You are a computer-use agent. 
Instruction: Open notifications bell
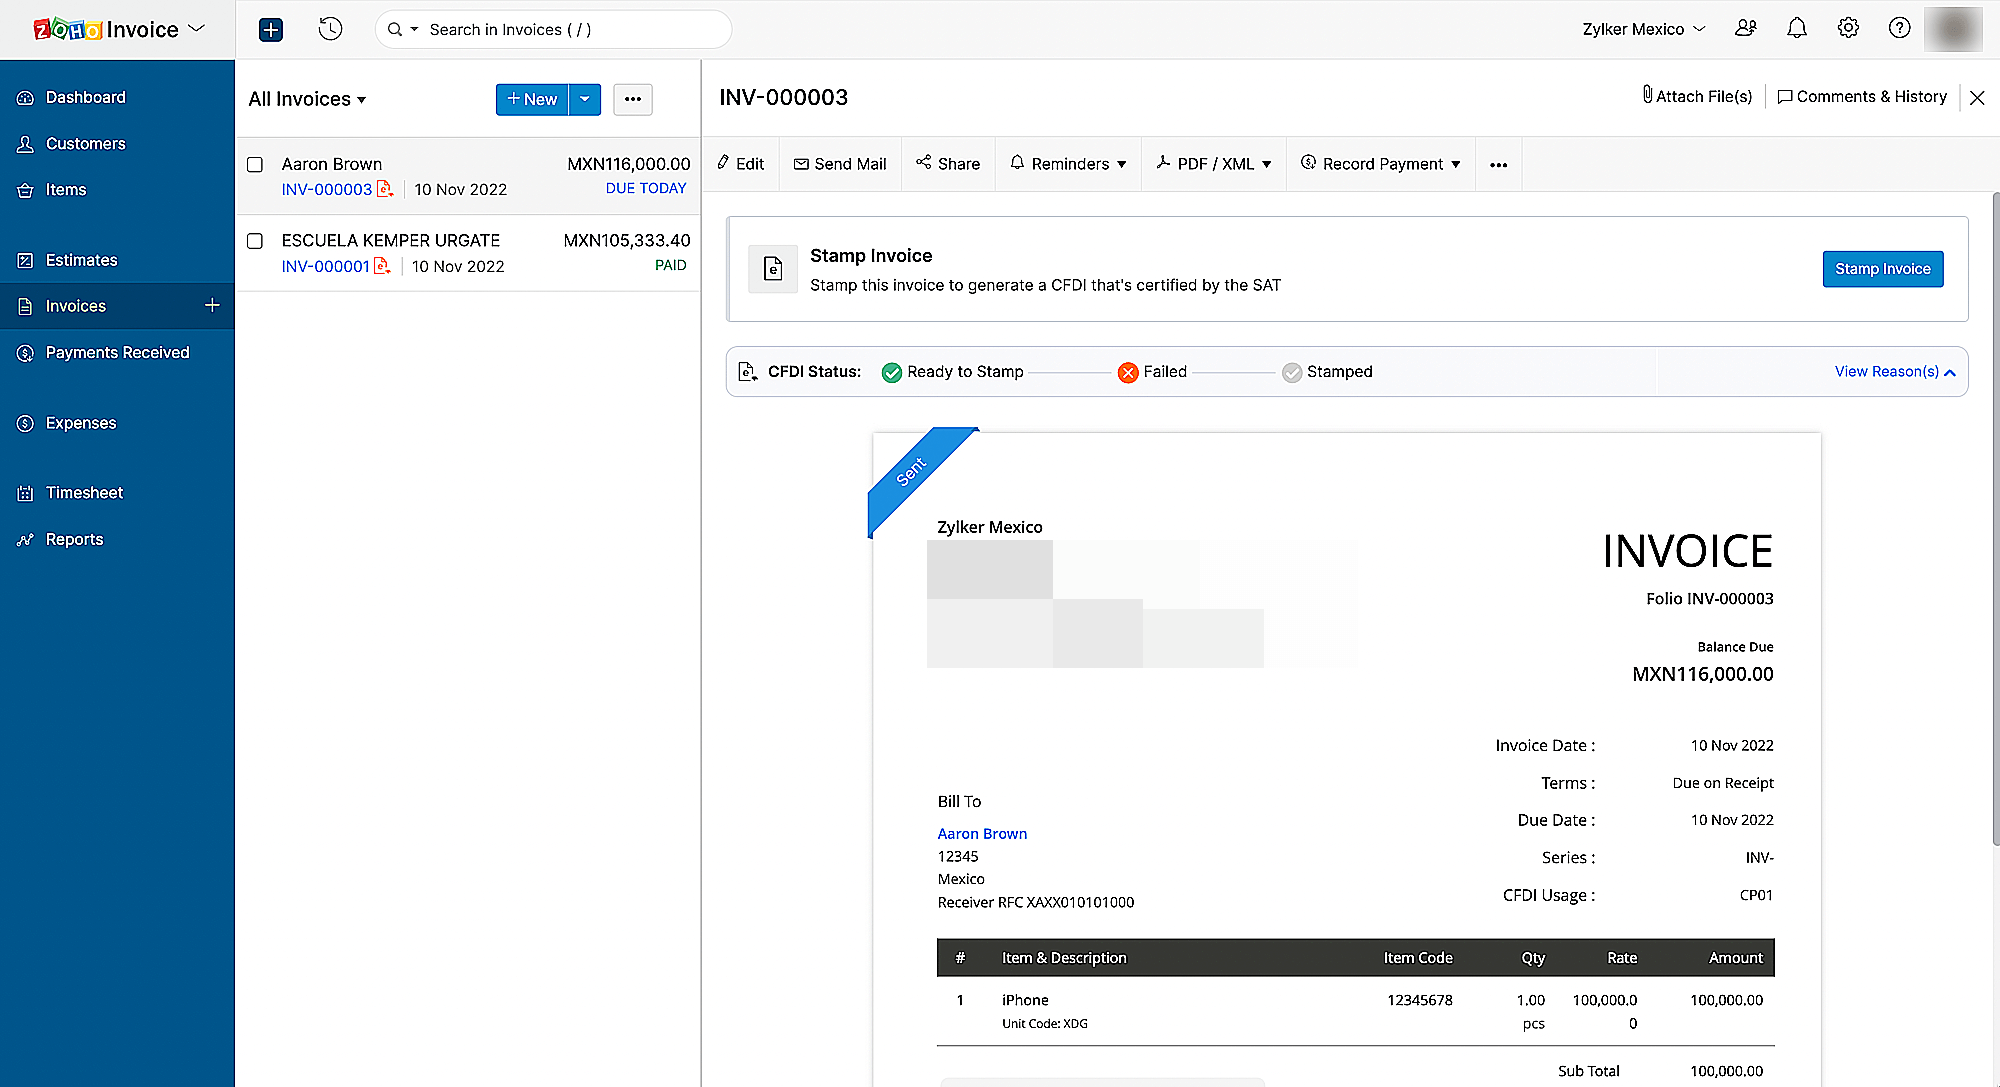tap(1796, 28)
